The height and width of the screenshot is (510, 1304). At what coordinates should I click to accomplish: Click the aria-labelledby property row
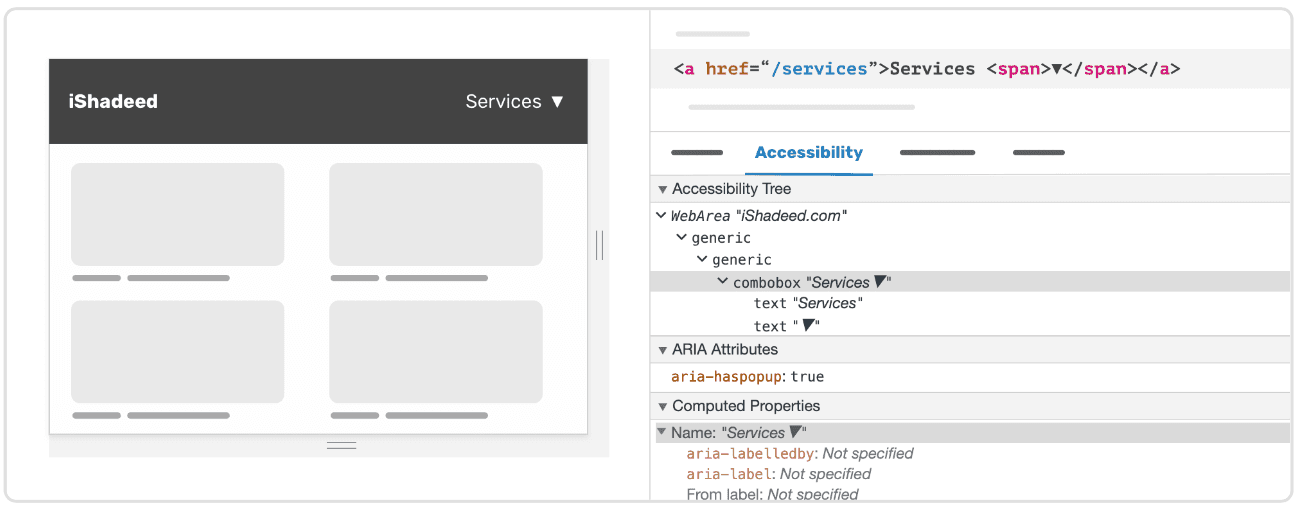pyautogui.click(x=799, y=454)
